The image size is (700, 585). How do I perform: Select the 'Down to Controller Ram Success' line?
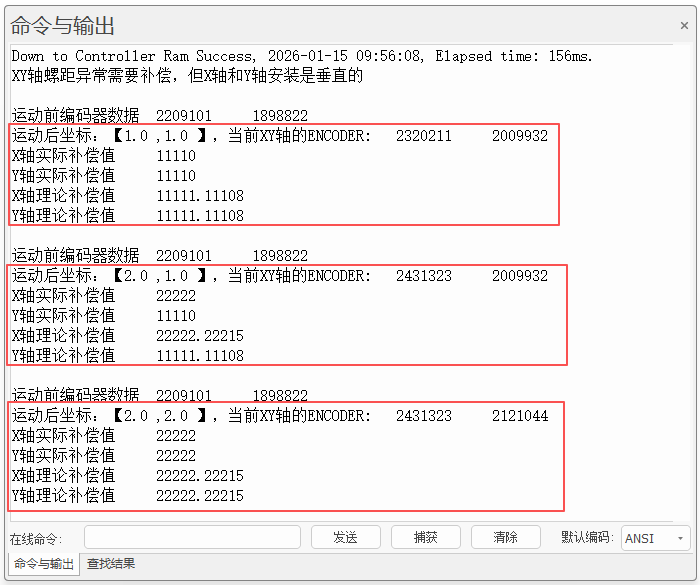[x=302, y=56]
